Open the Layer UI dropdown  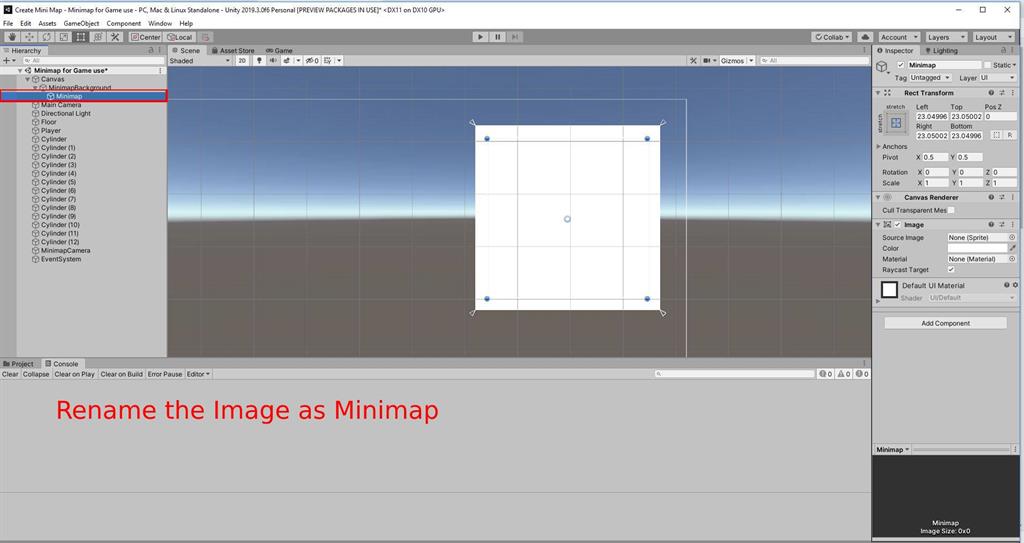pos(997,77)
